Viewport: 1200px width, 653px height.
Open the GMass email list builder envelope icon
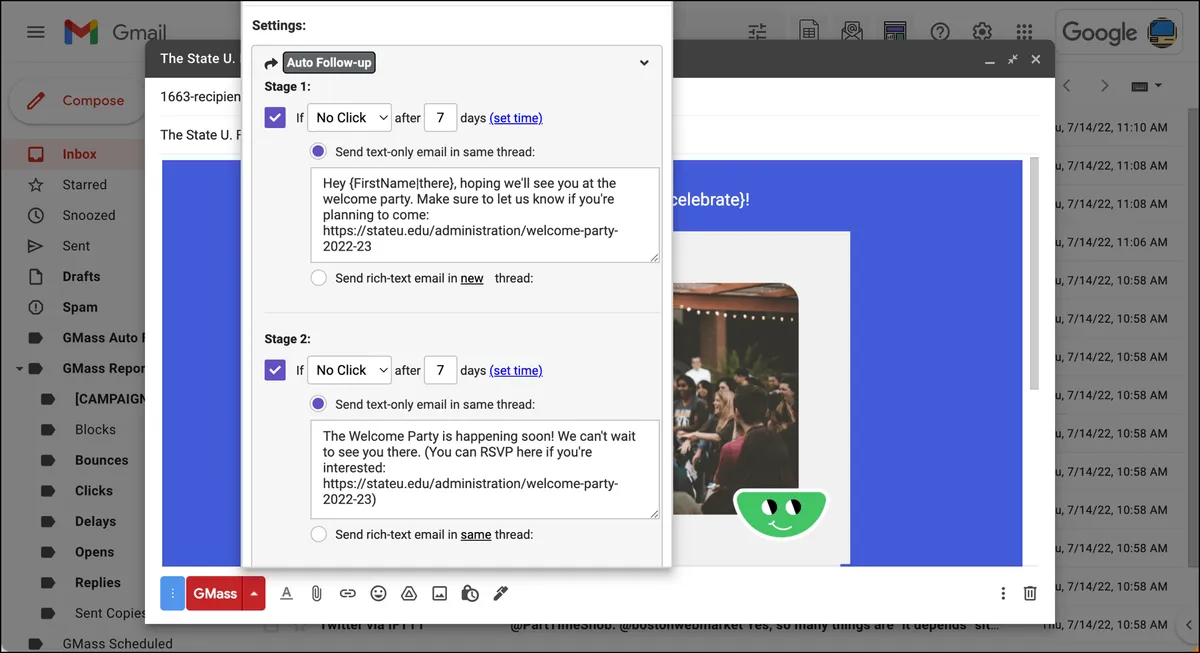coord(852,32)
